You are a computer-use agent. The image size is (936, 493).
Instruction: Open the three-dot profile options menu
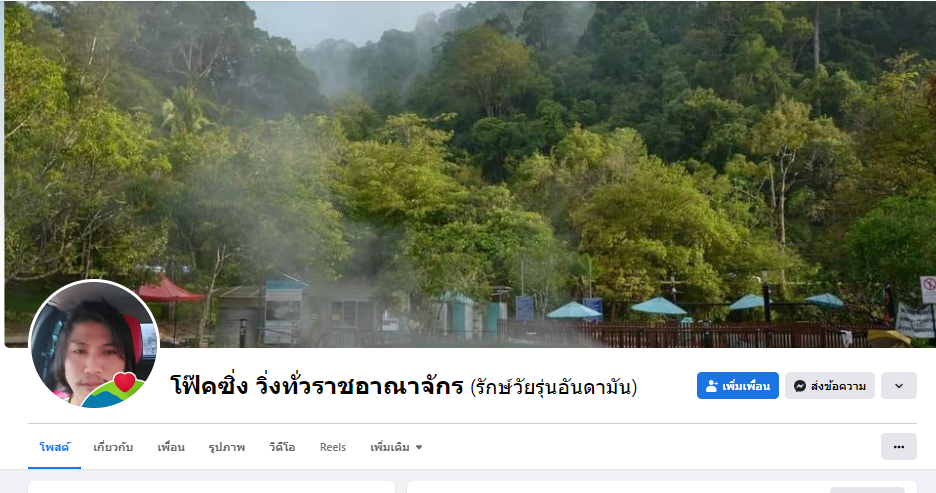898,446
